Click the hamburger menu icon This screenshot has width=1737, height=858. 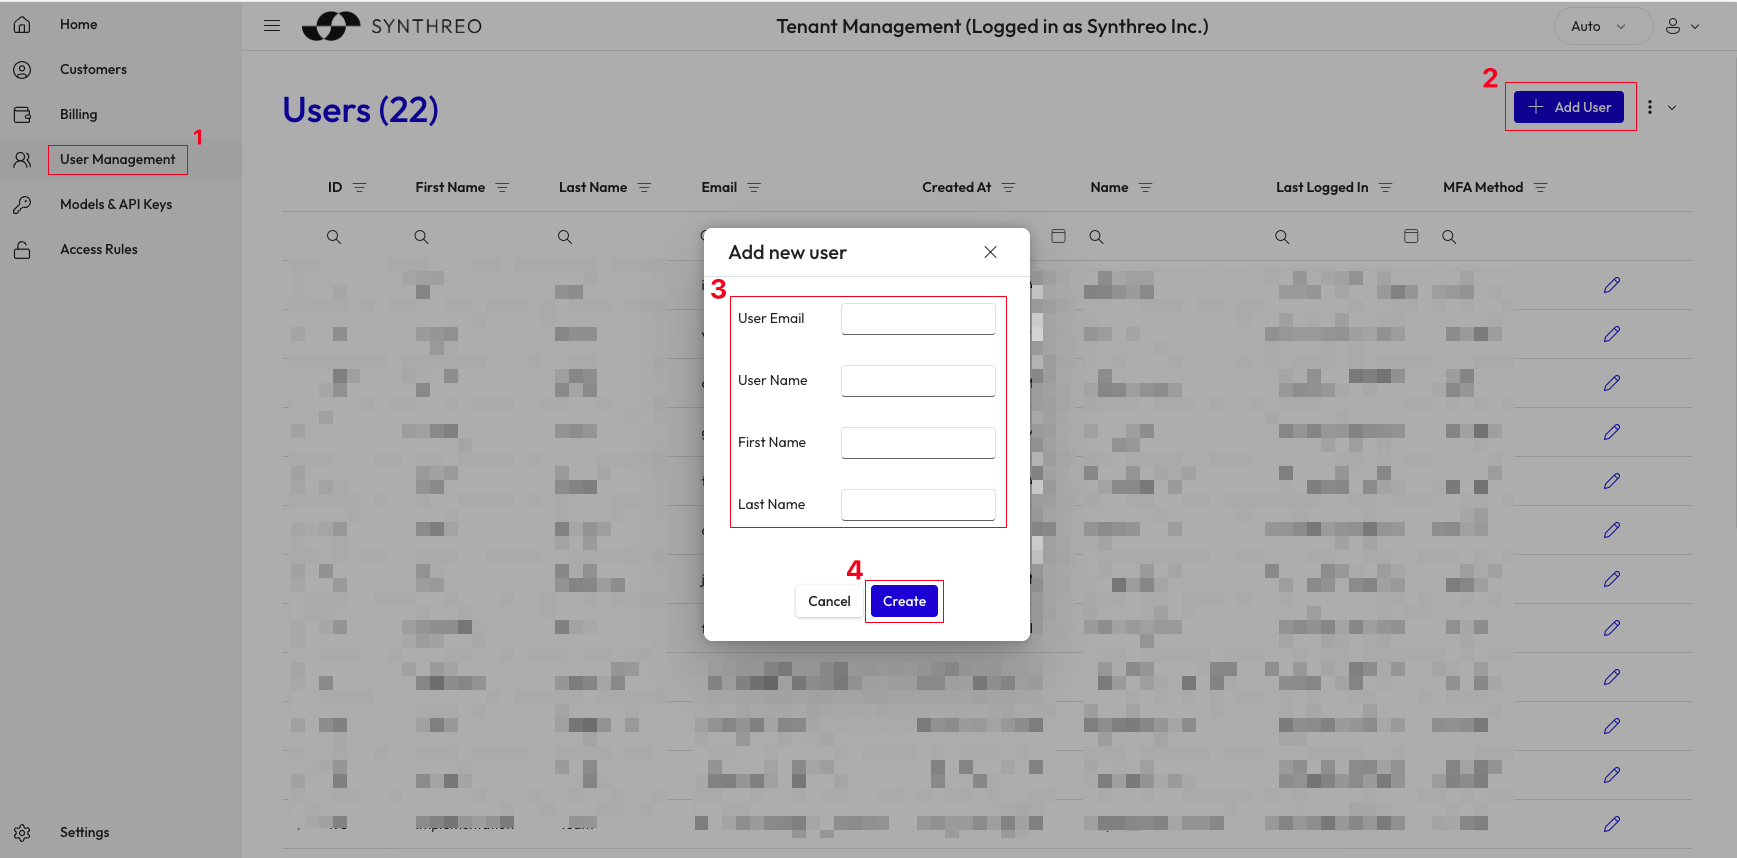(272, 26)
